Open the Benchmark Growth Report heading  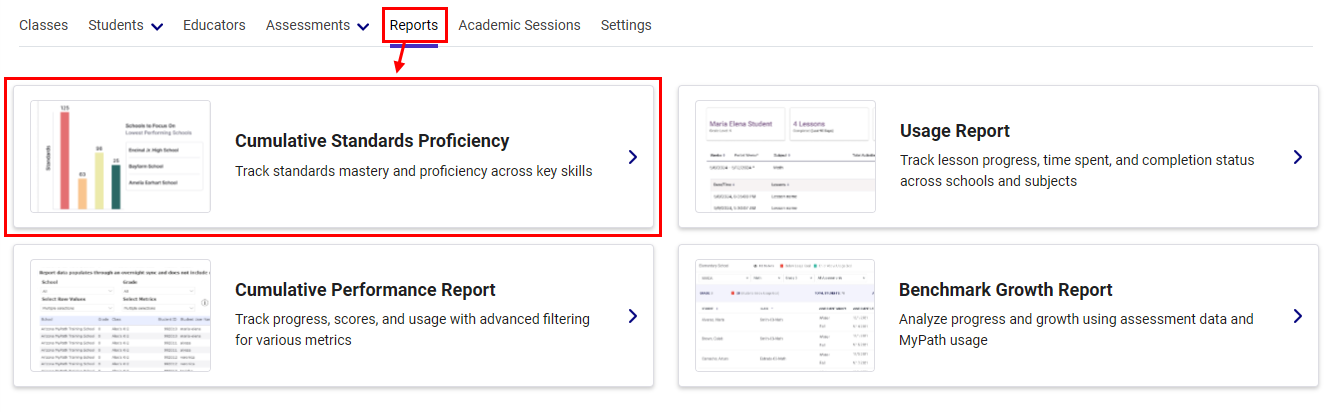click(x=1005, y=290)
